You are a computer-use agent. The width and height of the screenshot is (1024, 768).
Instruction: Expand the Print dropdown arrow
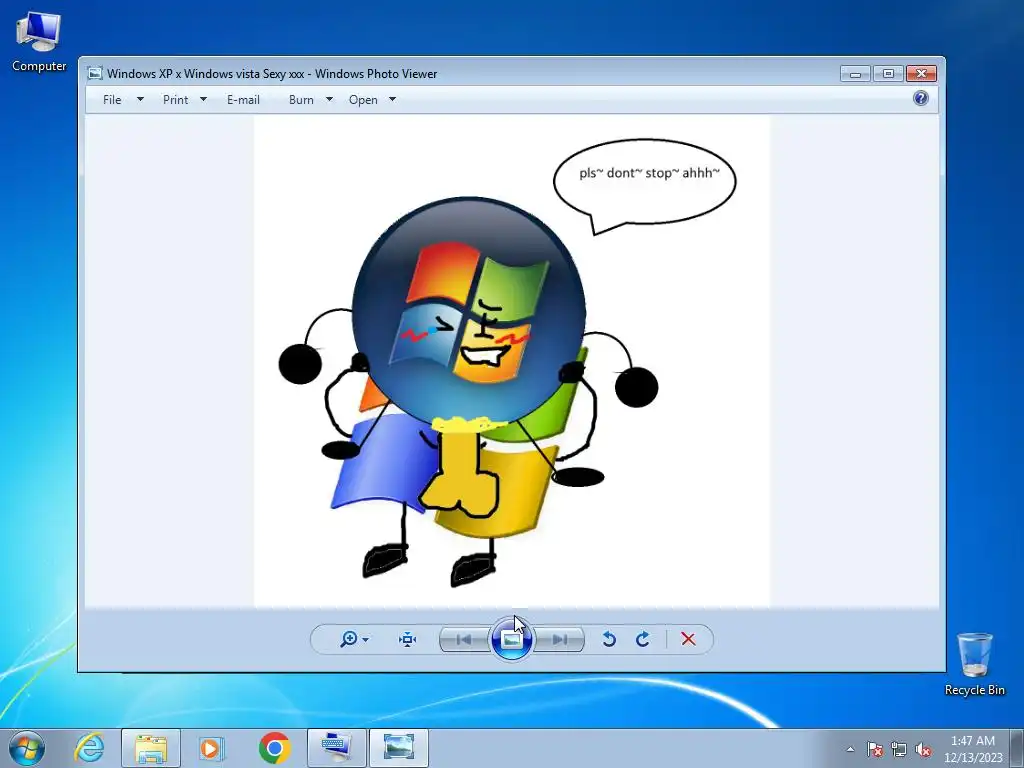pos(203,99)
